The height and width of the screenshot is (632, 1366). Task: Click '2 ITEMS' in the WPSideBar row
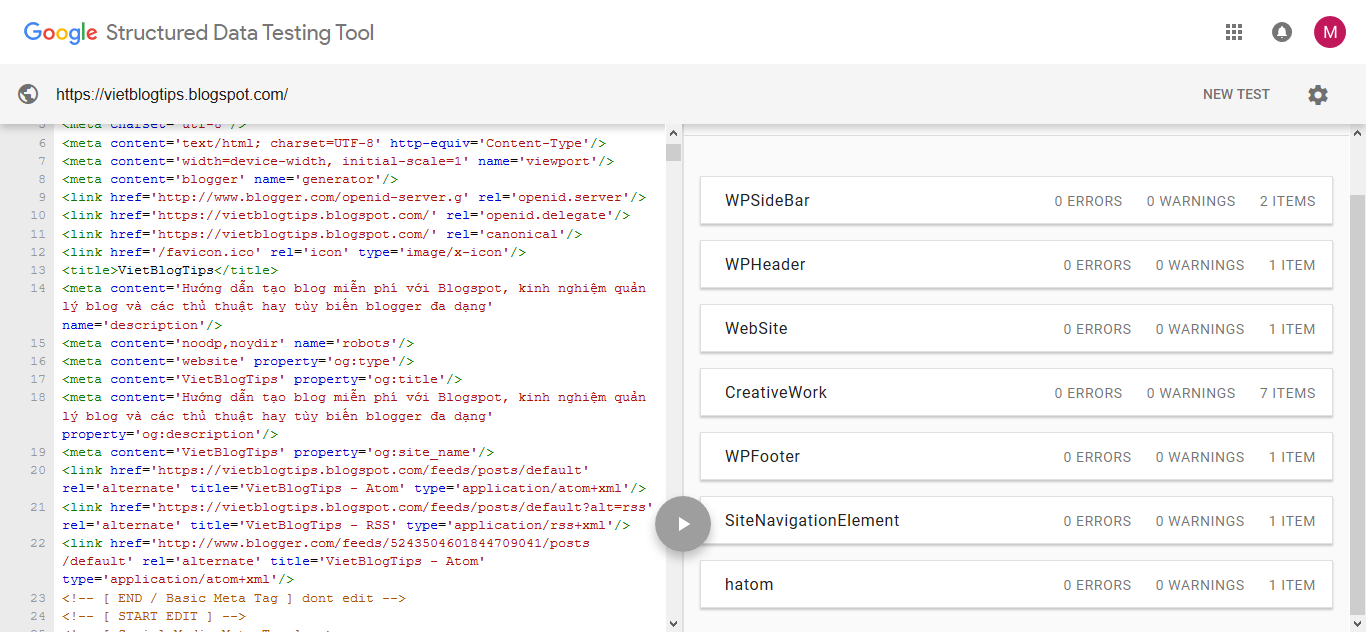click(1287, 201)
